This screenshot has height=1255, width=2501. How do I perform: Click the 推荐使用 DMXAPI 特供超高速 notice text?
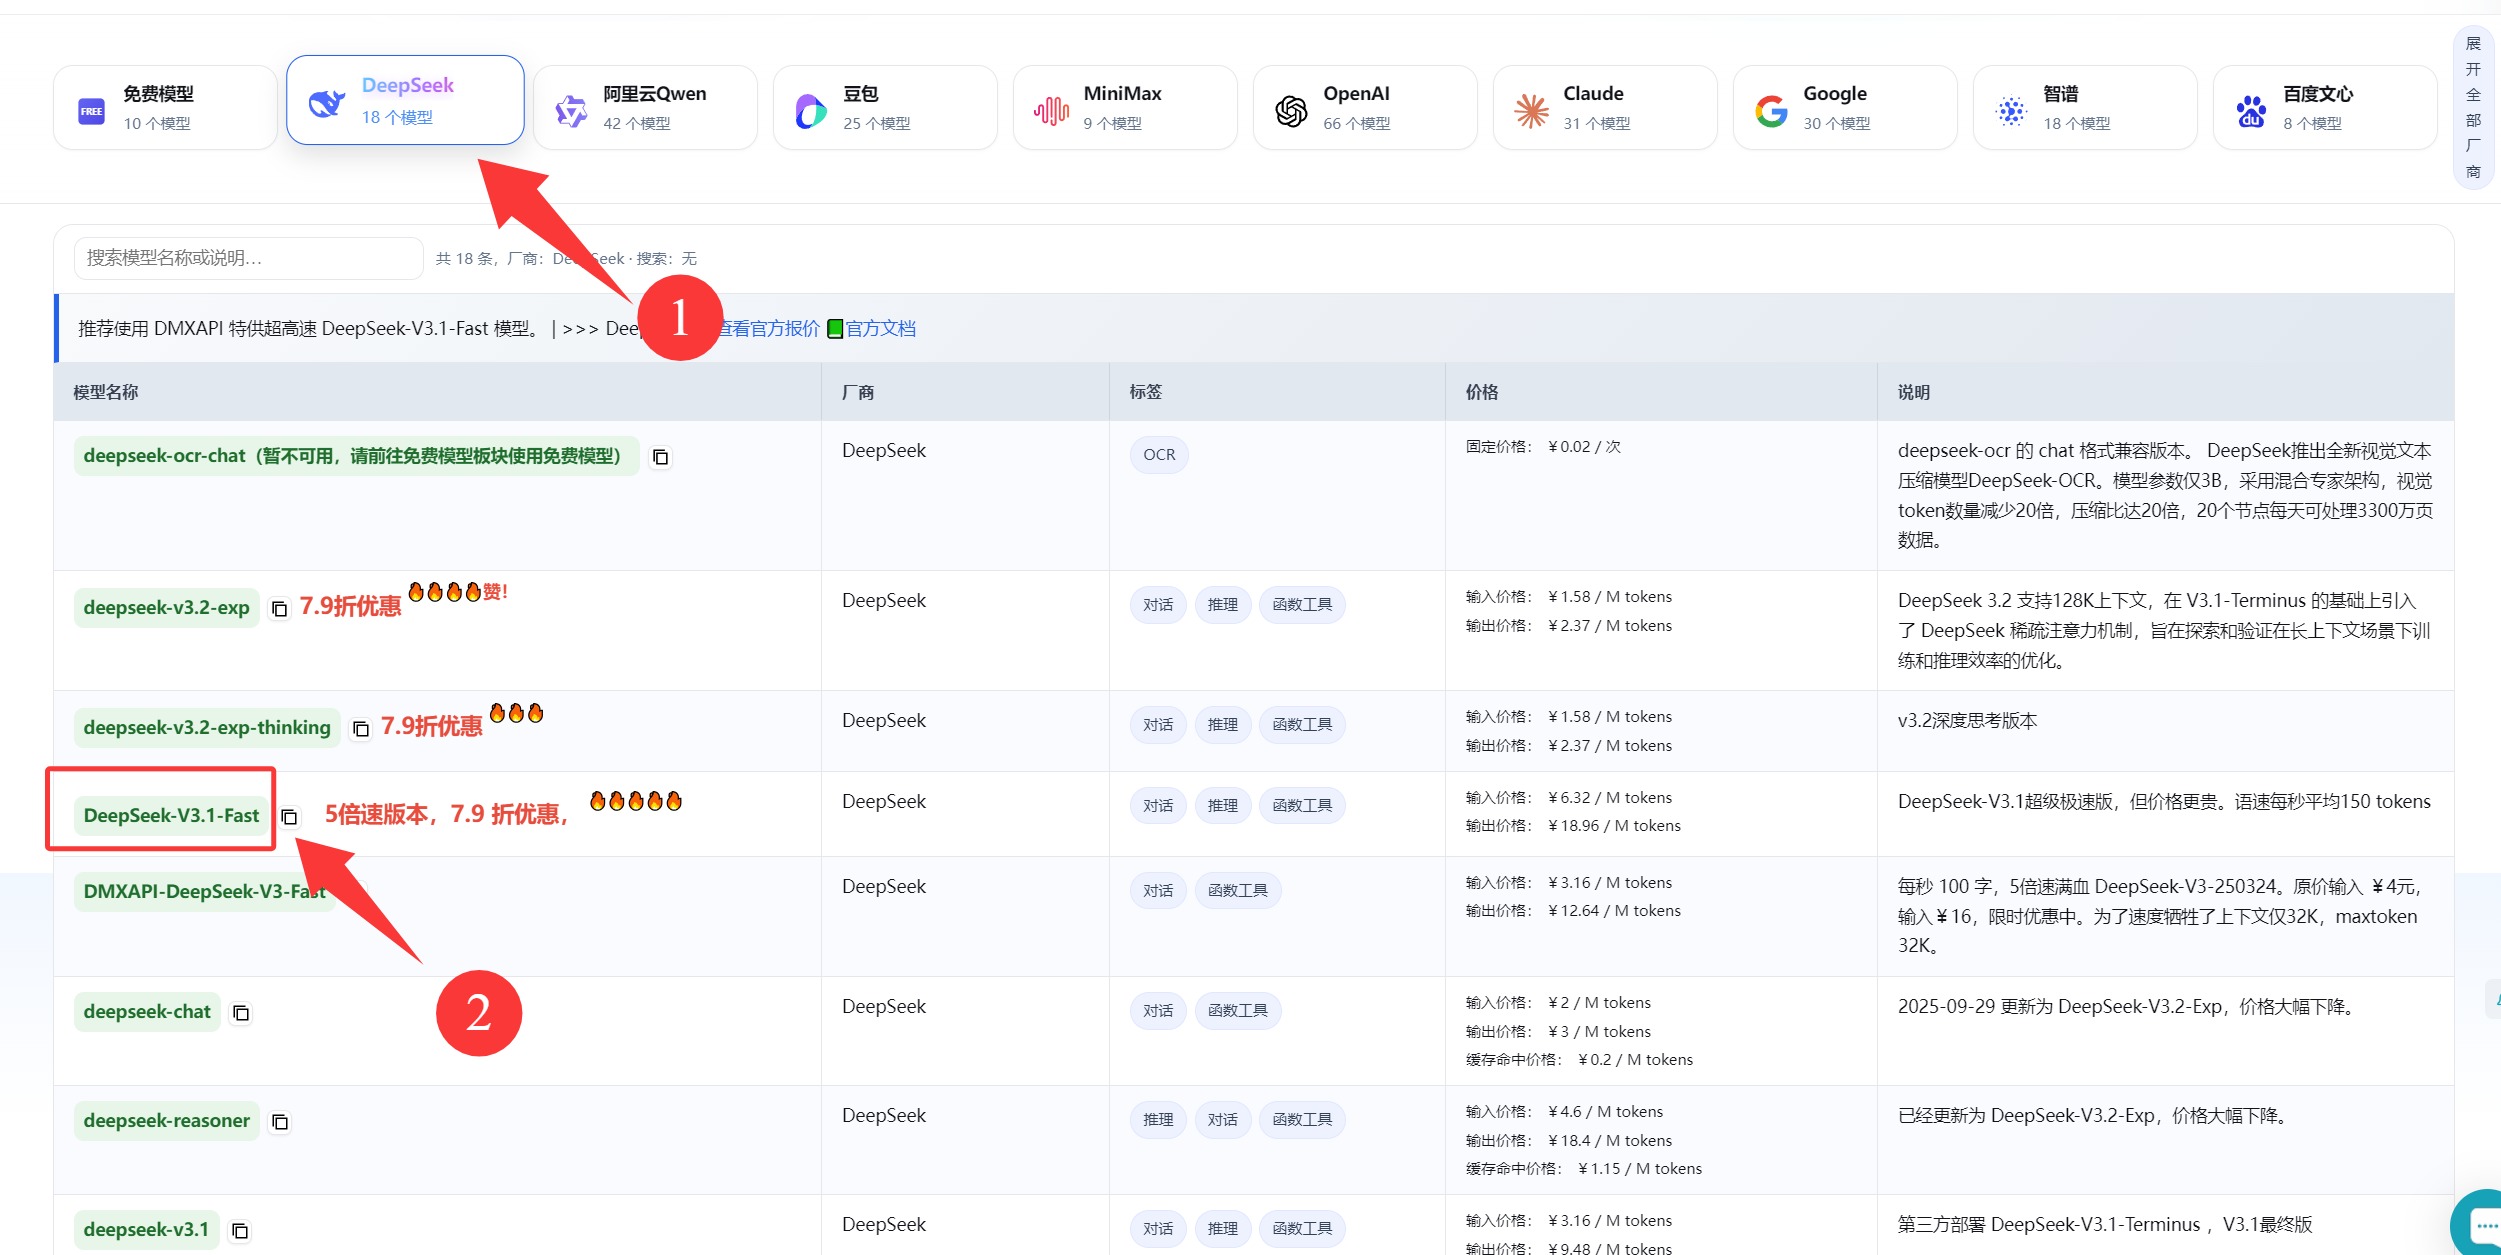point(309,329)
